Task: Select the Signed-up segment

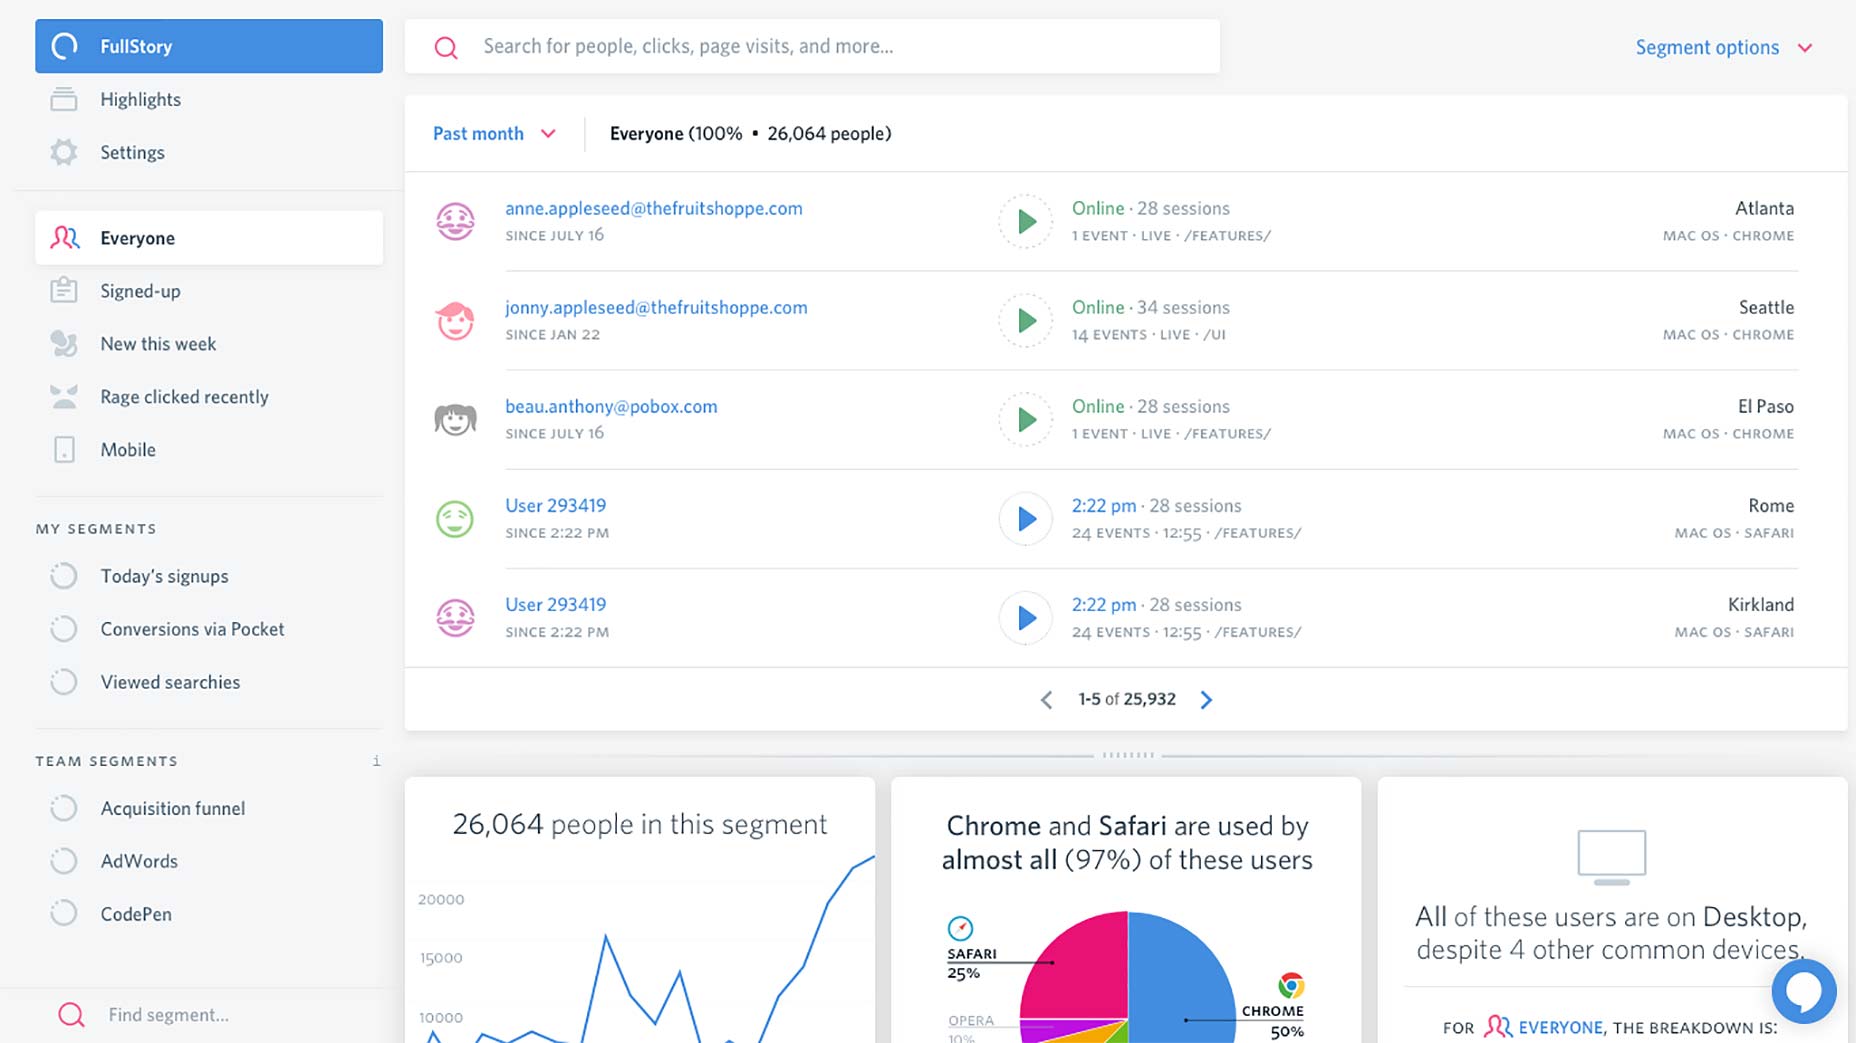Action: click(208, 291)
